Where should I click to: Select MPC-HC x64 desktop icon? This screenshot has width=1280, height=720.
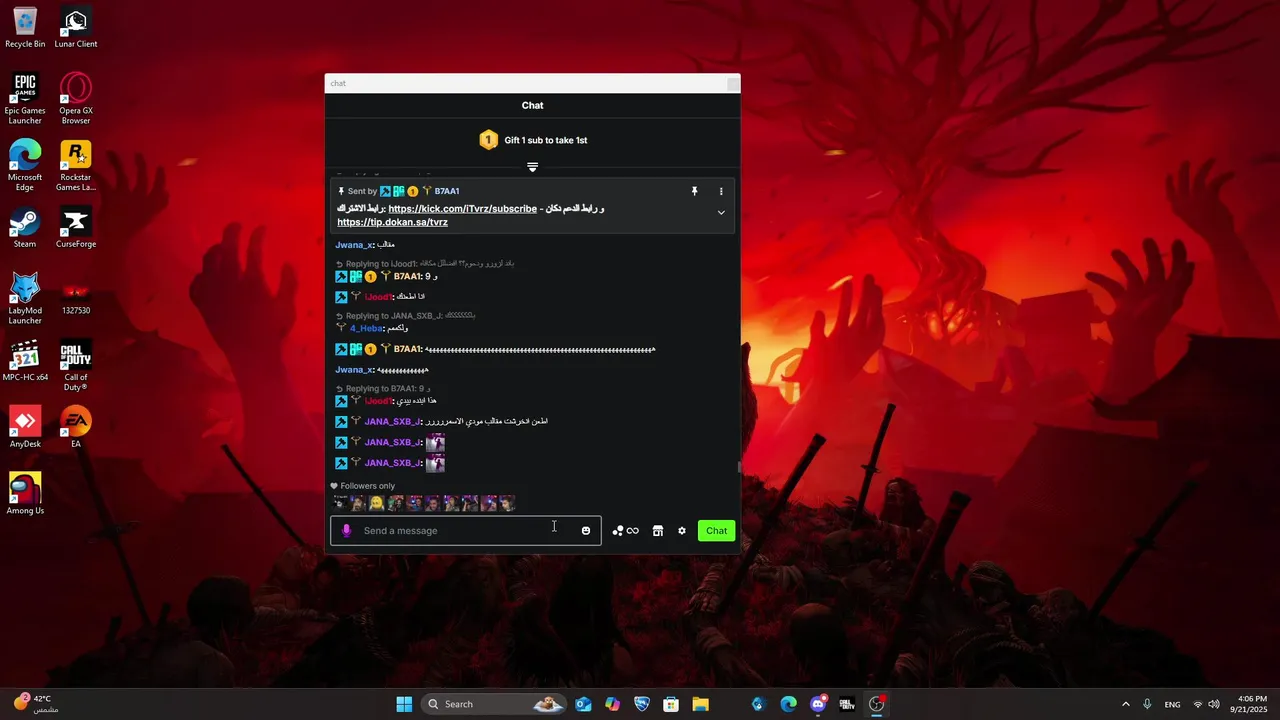(25, 361)
